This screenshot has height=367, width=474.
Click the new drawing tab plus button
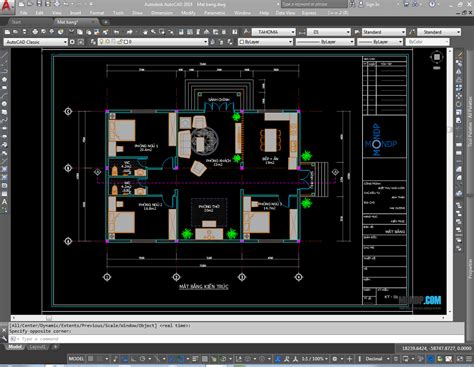pyautogui.click(x=106, y=22)
